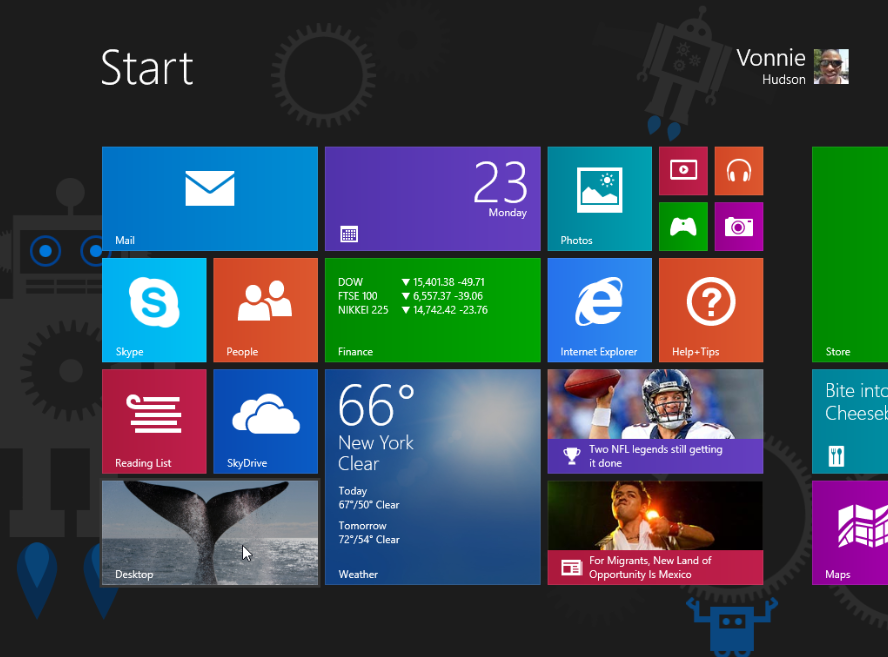Click Vonnie Hudson account picture
The height and width of the screenshot is (657, 888).
(831, 67)
